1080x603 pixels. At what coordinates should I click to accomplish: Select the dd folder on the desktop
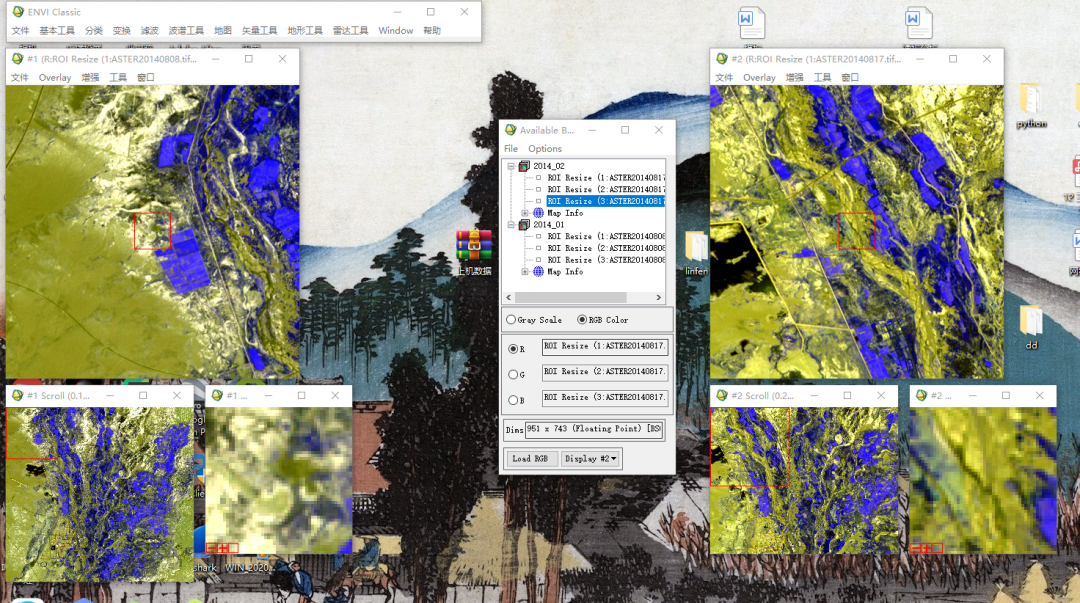[1031, 322]
